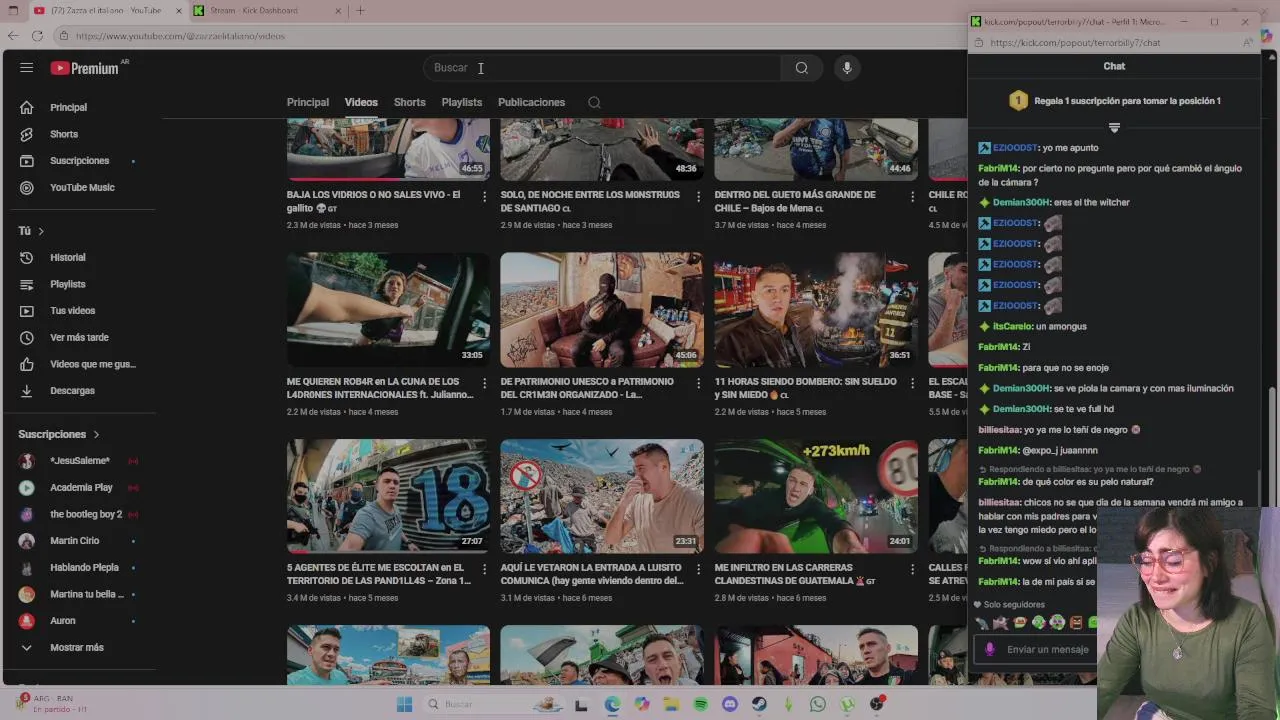Click Regala 1 suscripción banner
This screenshot has height=720, width=1280.
(x=1114, y=101)
